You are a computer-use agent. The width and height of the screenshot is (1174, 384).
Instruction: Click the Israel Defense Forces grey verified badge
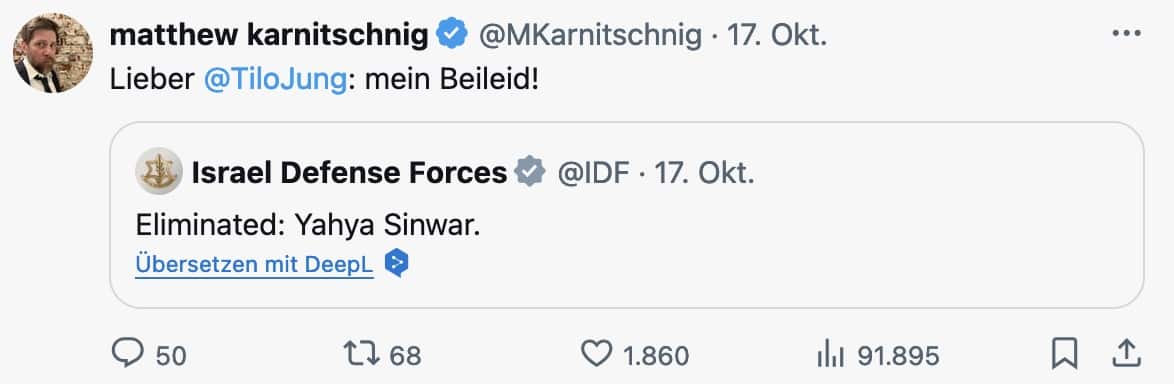pyautogui.click(x=530, y=172)
